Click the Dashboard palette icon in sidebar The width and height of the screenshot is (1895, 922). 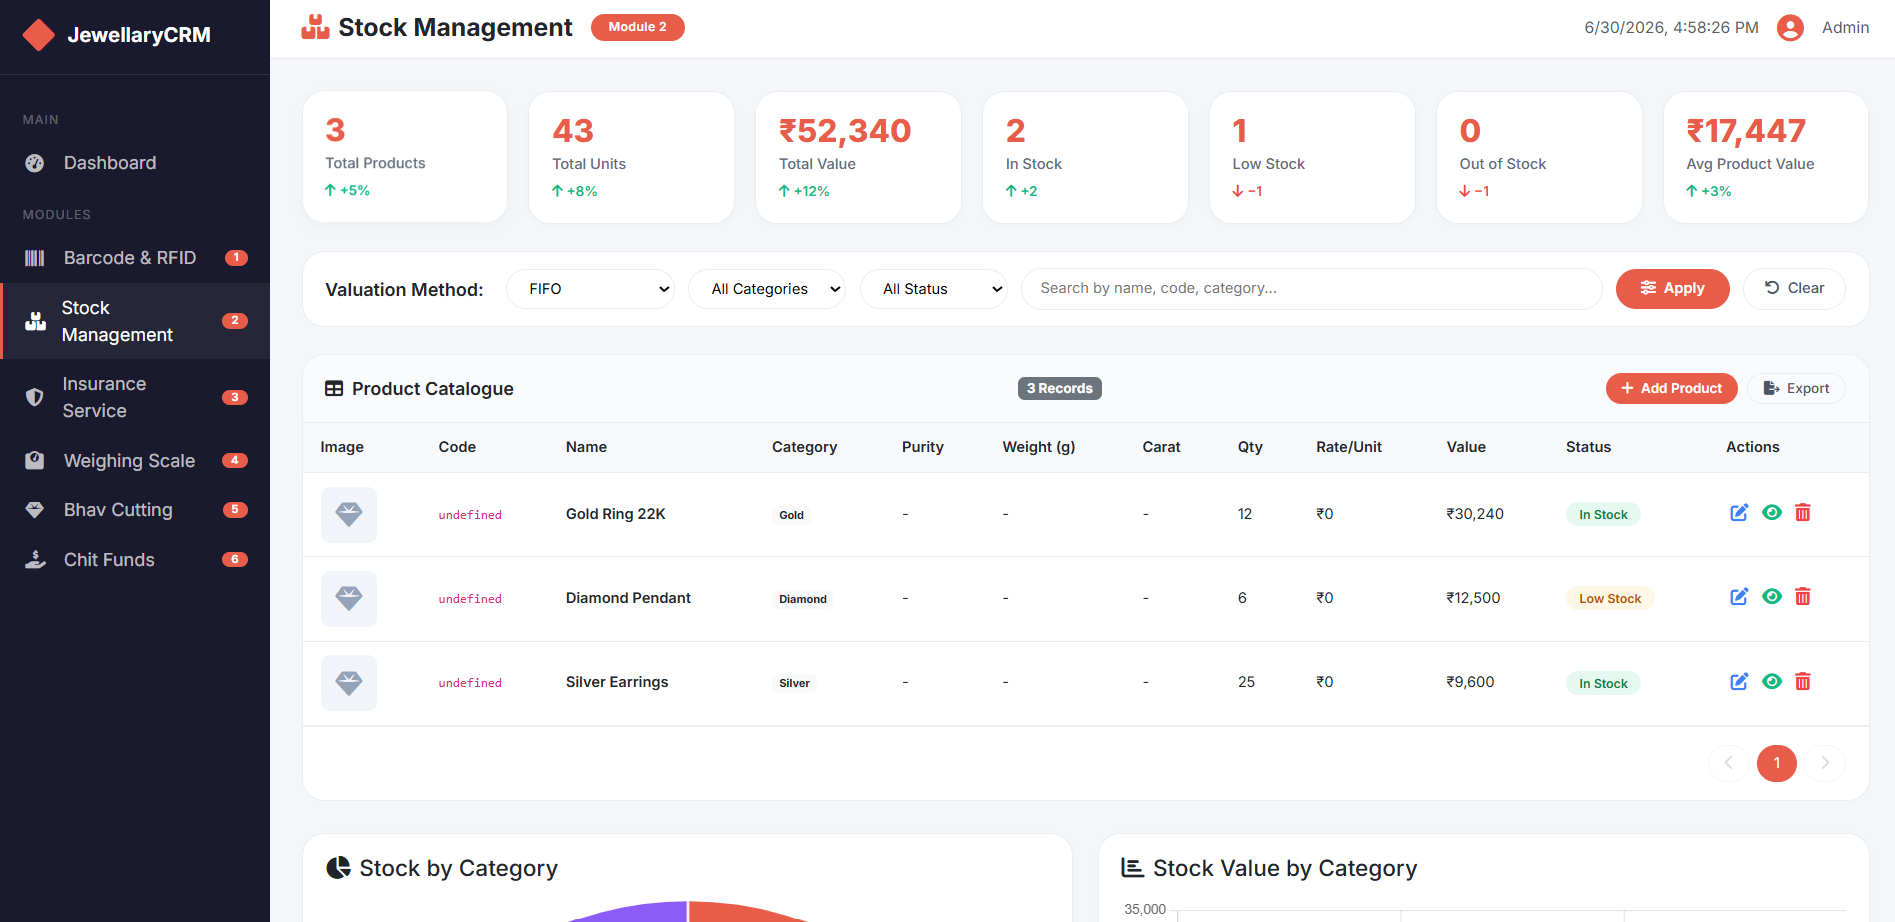pos(35,163)
